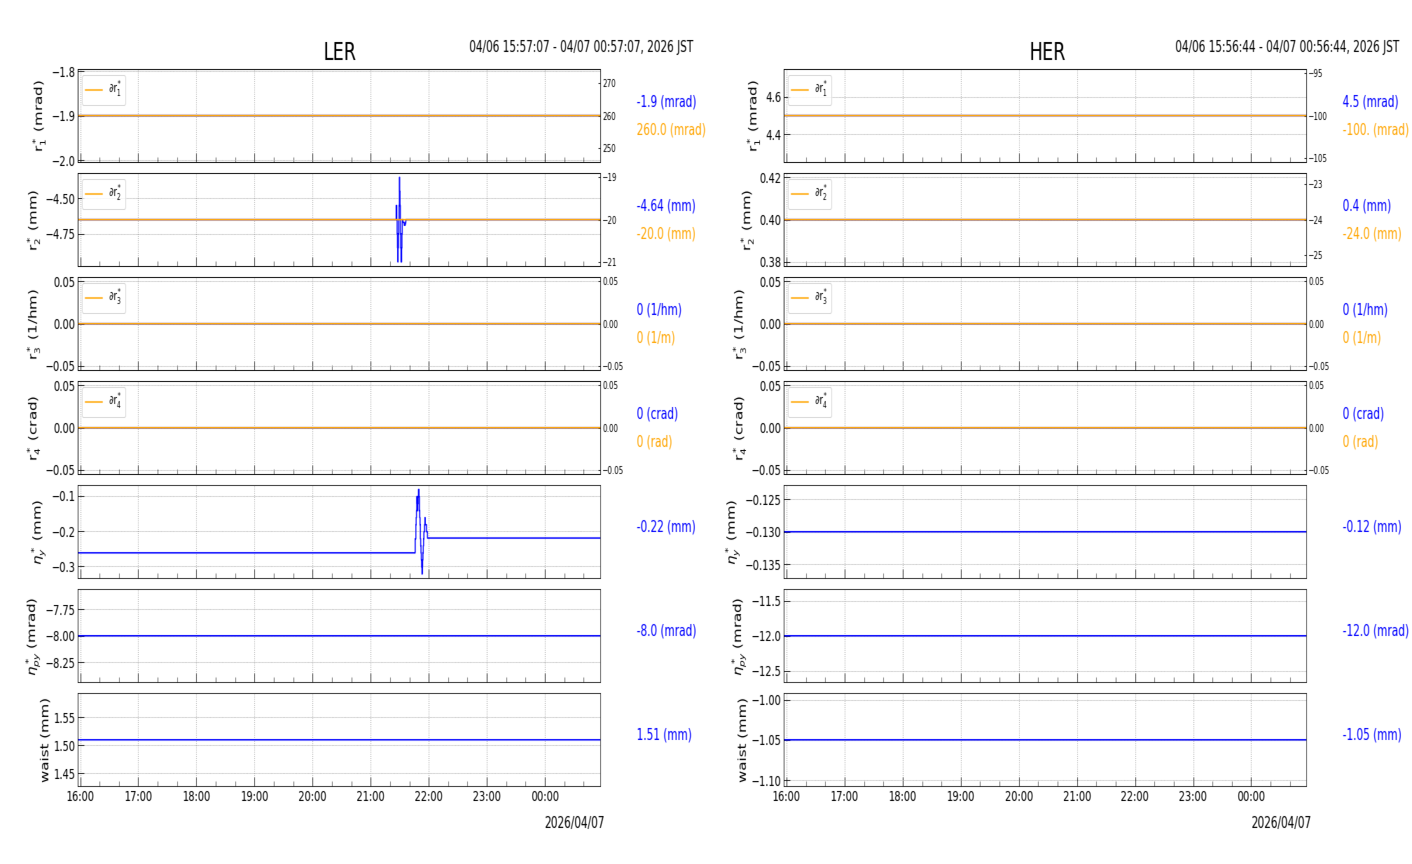Click the ∂r1* legend in the HER plot

point(810,90)
